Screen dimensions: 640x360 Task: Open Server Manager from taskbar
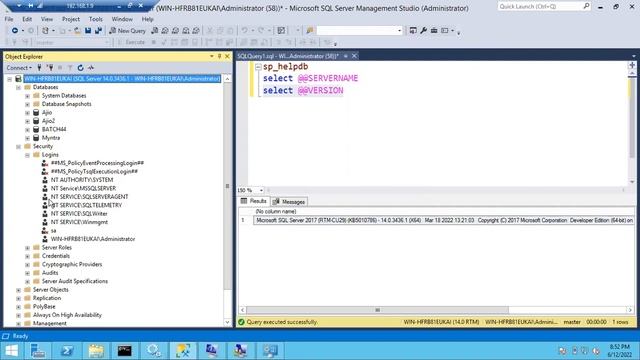click(x=38, y=351)
